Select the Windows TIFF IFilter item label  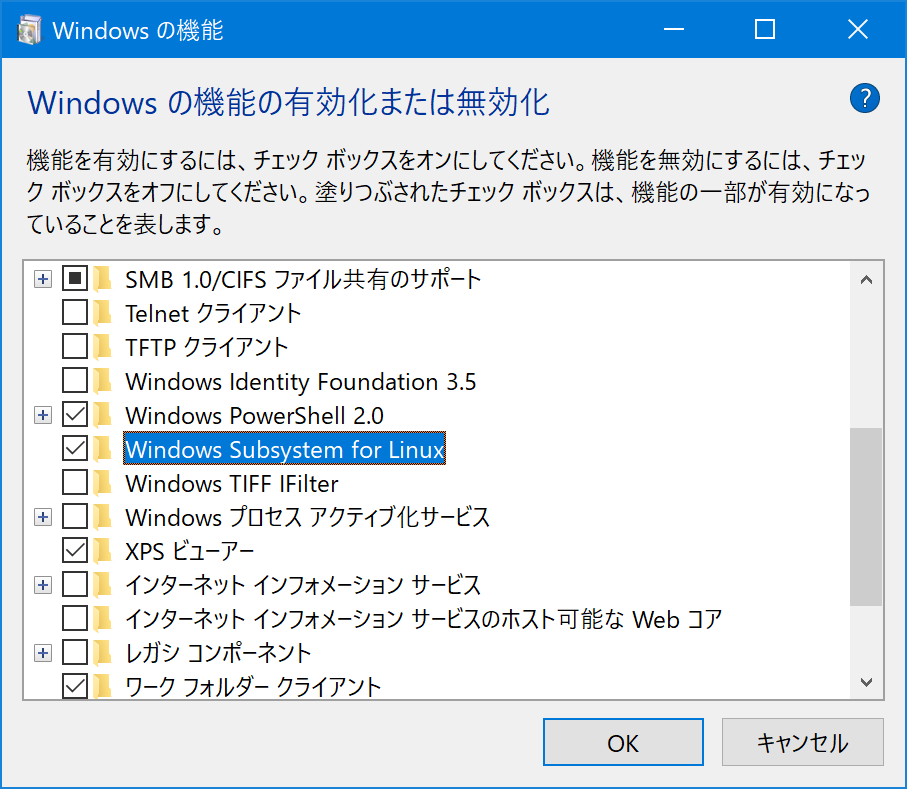tap(232, 484)
